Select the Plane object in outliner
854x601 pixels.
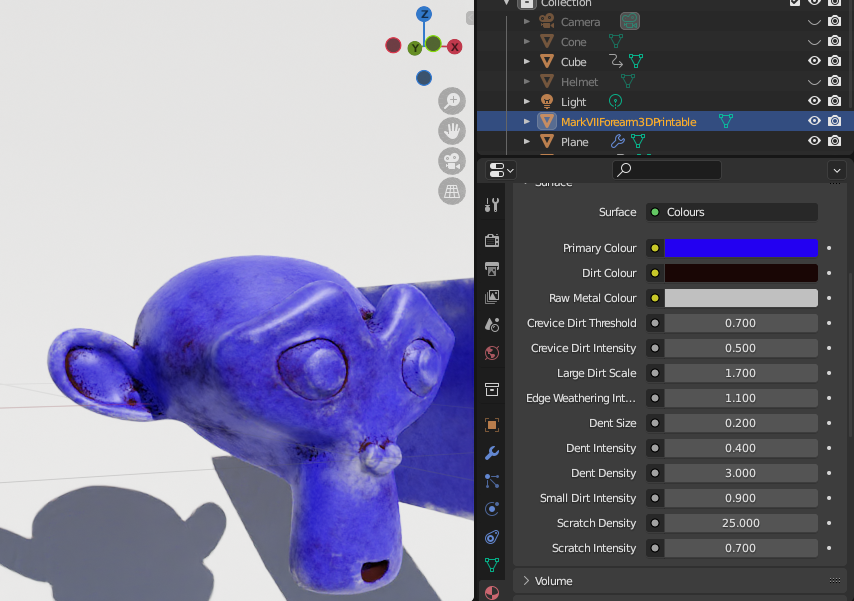575,142
